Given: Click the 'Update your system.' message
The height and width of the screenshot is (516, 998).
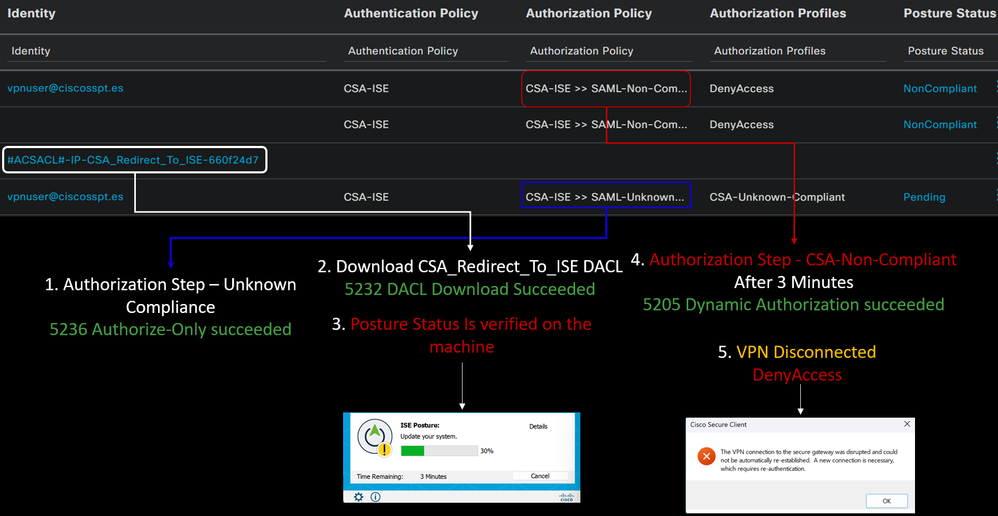Looking at the screenshot, I should 429,436.
